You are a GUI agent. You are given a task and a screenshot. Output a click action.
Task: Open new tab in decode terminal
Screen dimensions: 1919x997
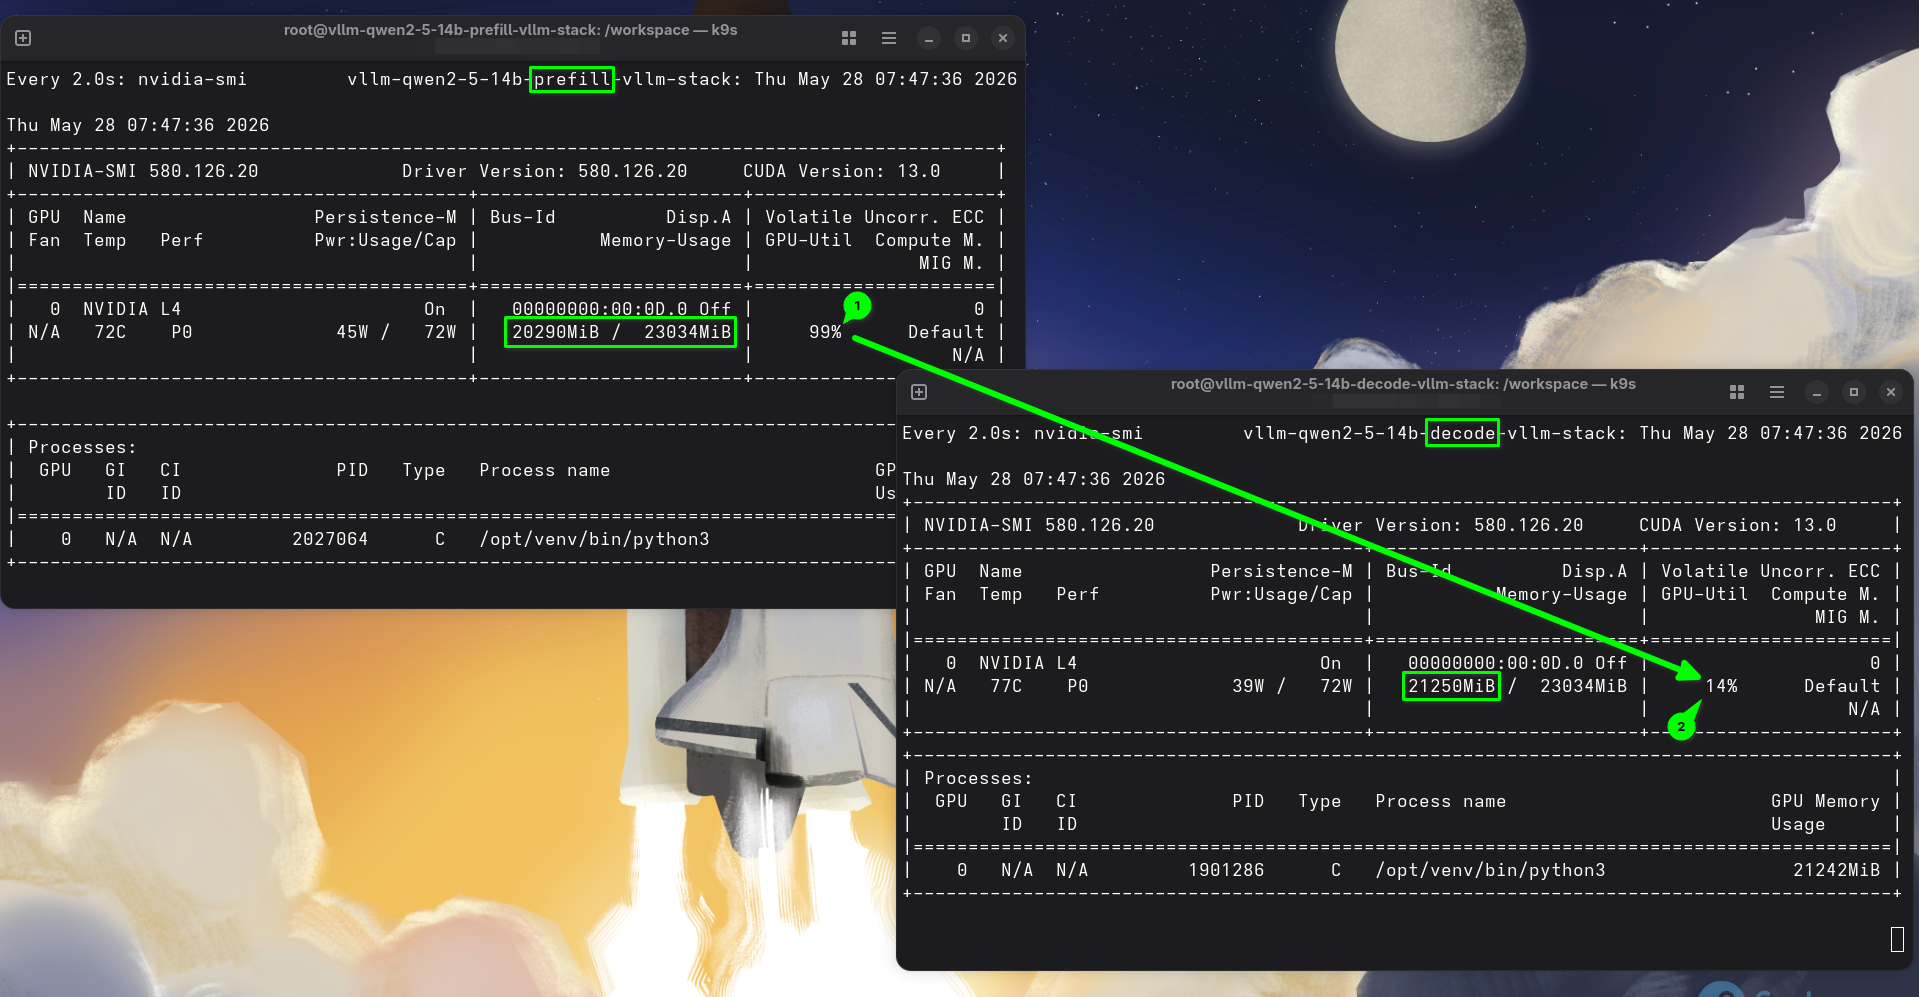pos(919,392)
